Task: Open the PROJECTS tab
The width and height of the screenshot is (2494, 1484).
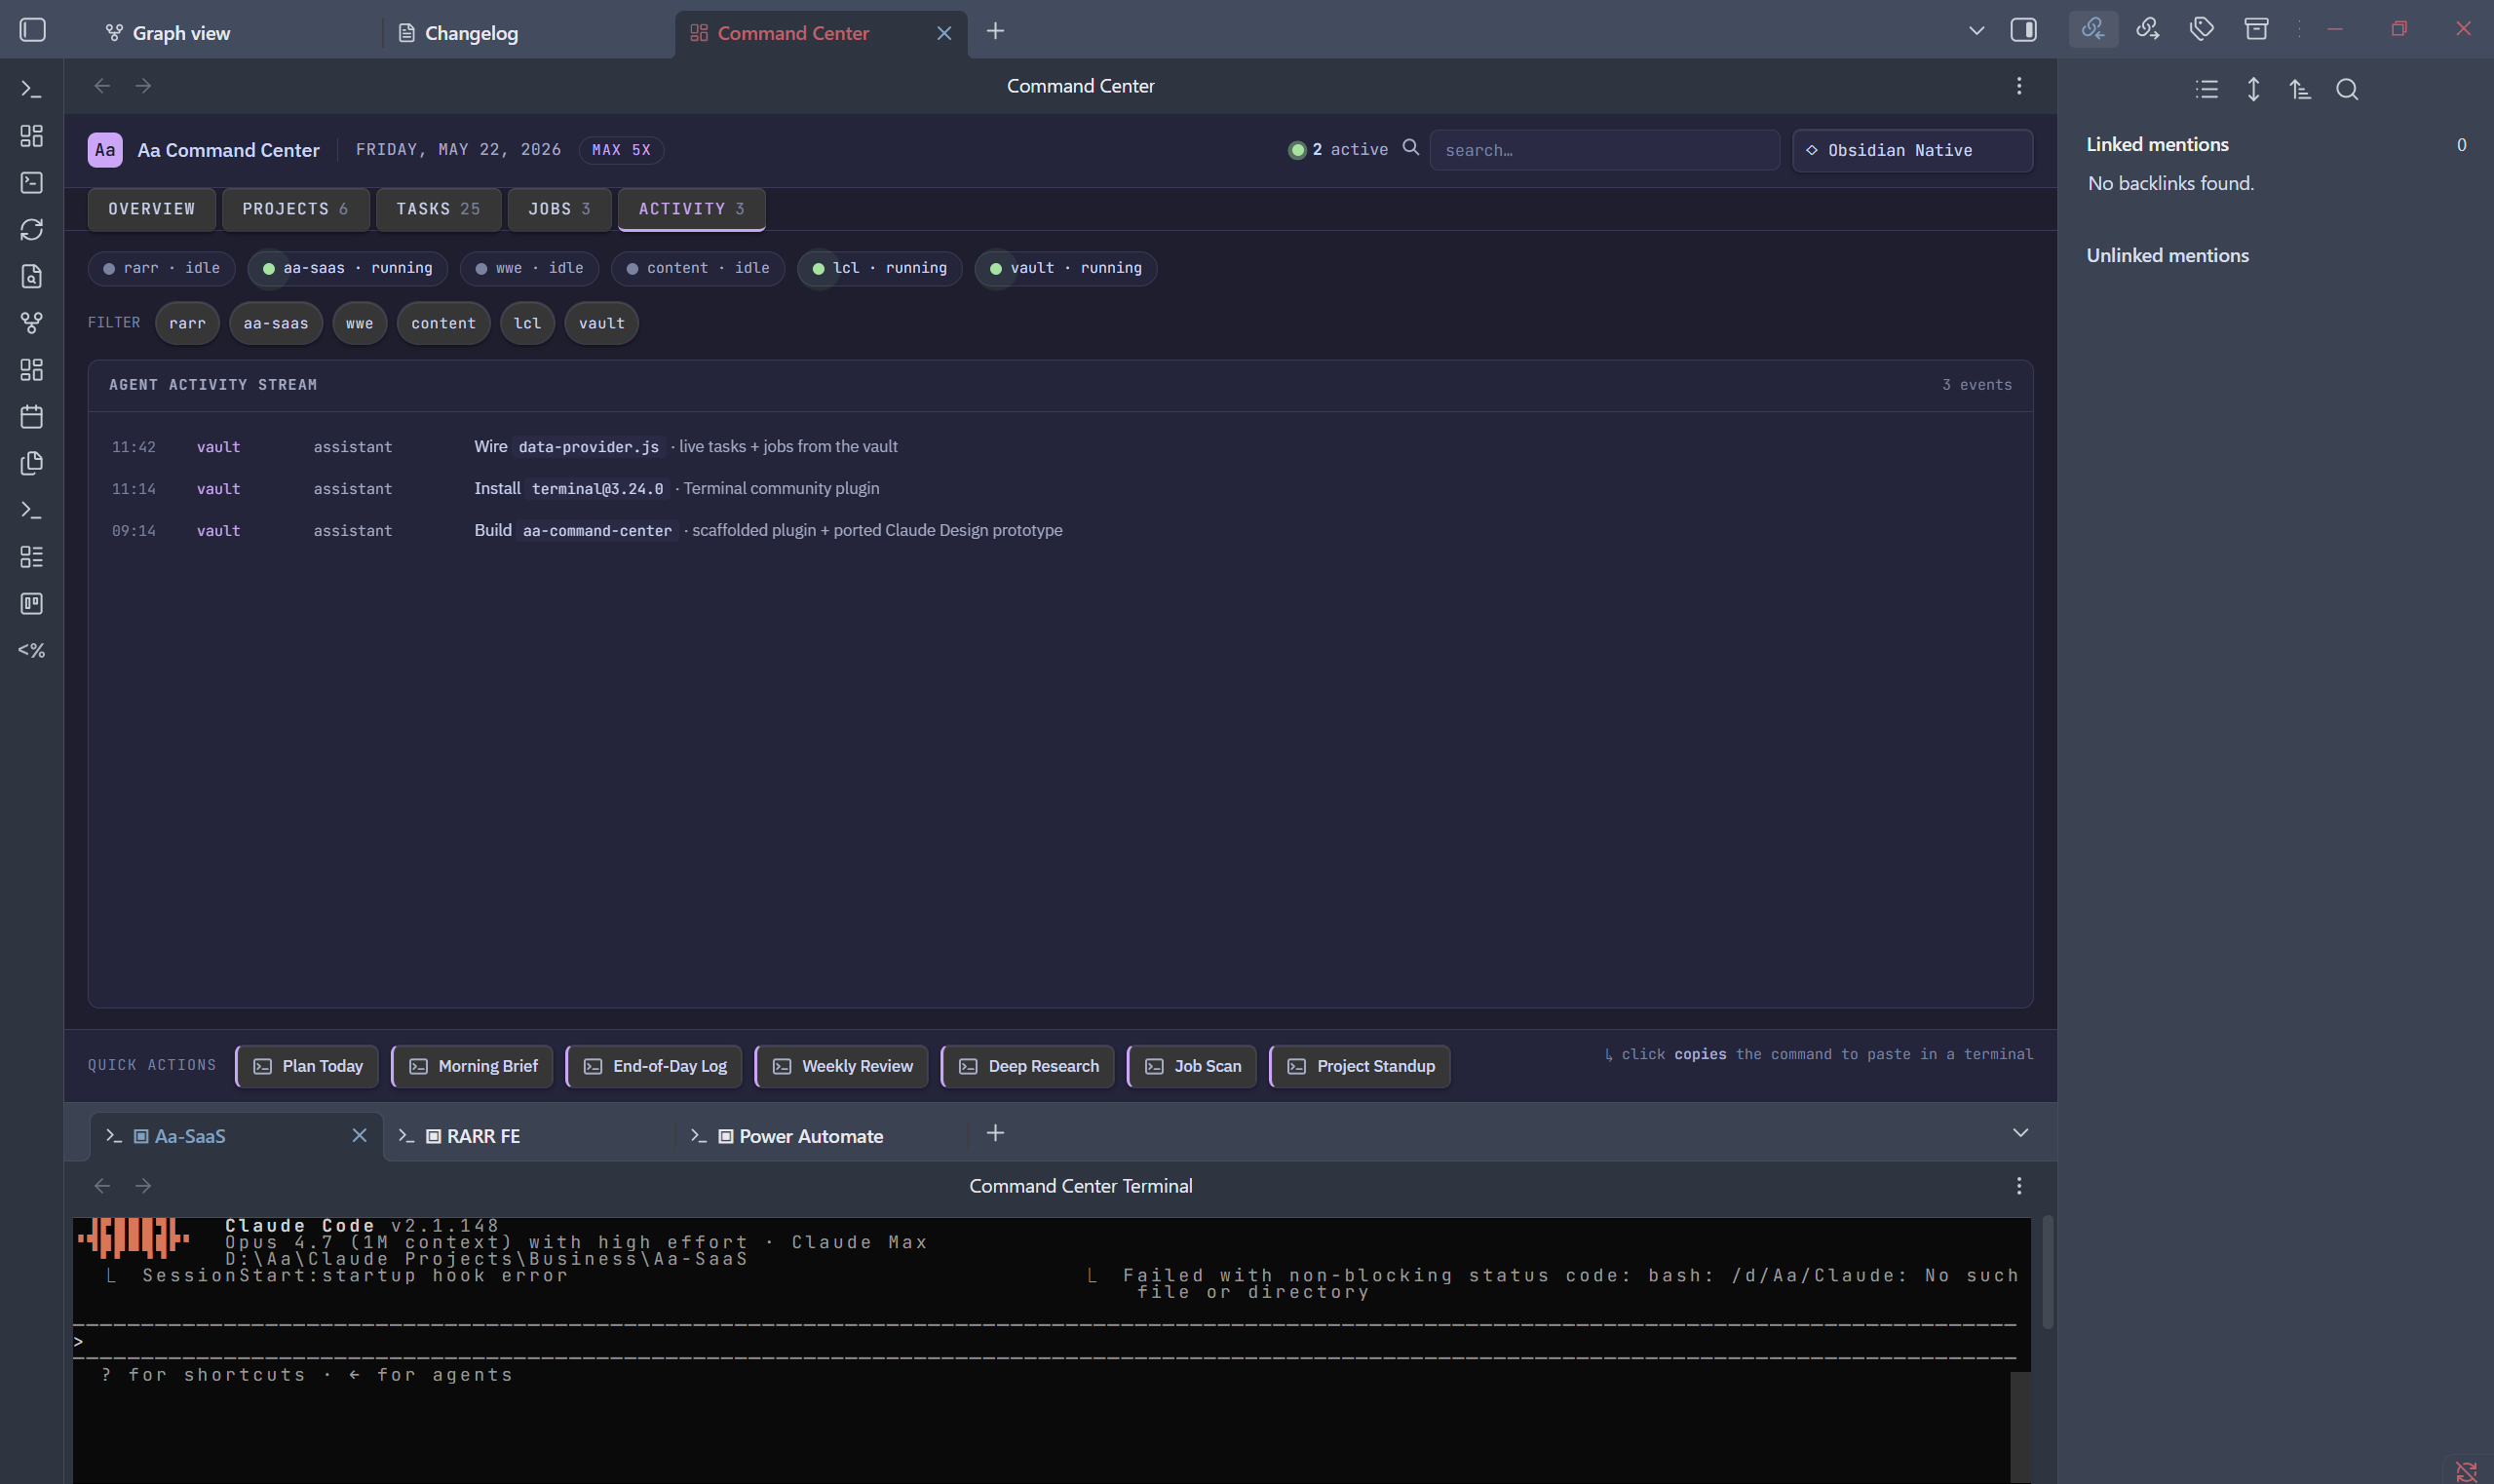Action: (295, 209)
